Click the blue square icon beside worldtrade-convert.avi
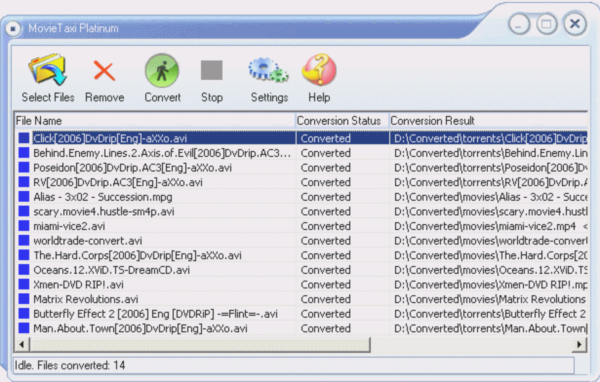The image size is (600, 382). [x=24, y=240]
